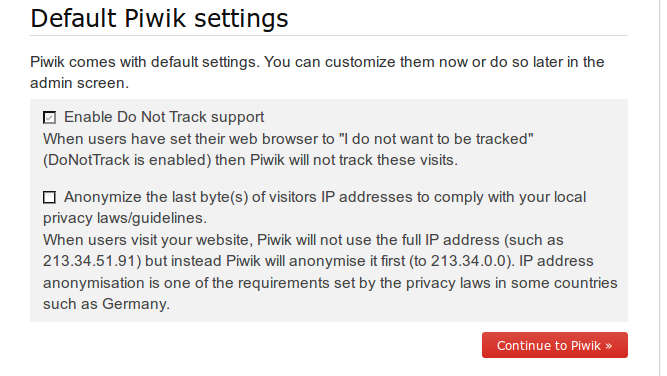Click the 'privacy laws/guidelines.' label line
Image resolution: width=667 pixels, height=376 pixels.
(x=125, y=218)
